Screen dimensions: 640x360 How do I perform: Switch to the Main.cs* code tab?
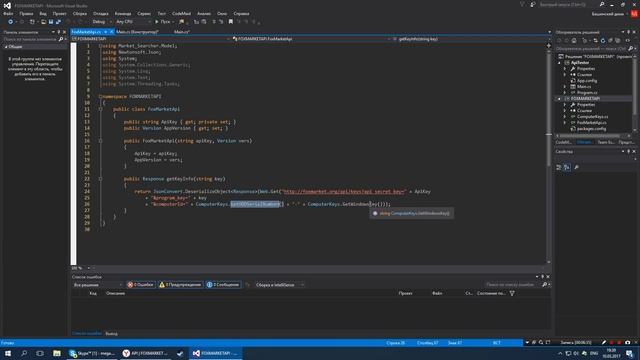point(182,31)
